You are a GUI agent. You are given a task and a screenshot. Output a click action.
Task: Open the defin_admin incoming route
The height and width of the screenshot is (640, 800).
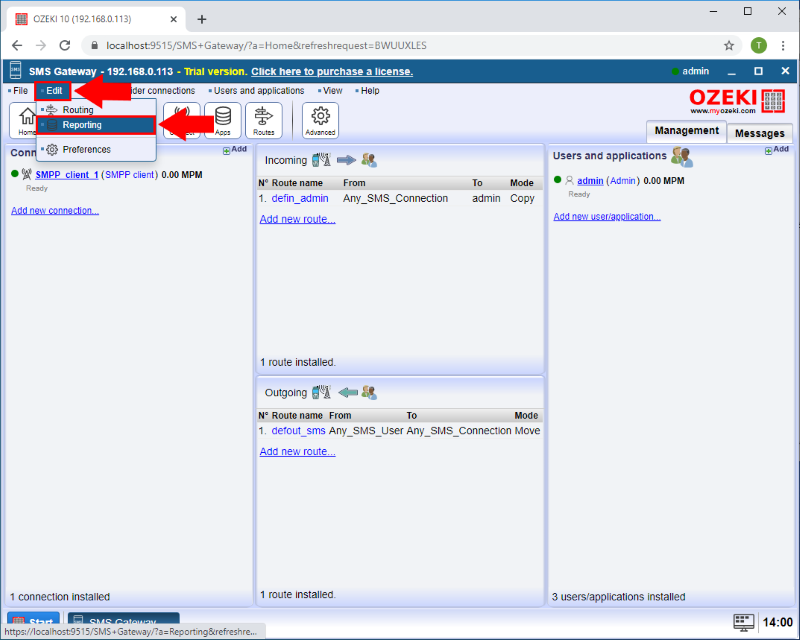click(x=300, y=199)
